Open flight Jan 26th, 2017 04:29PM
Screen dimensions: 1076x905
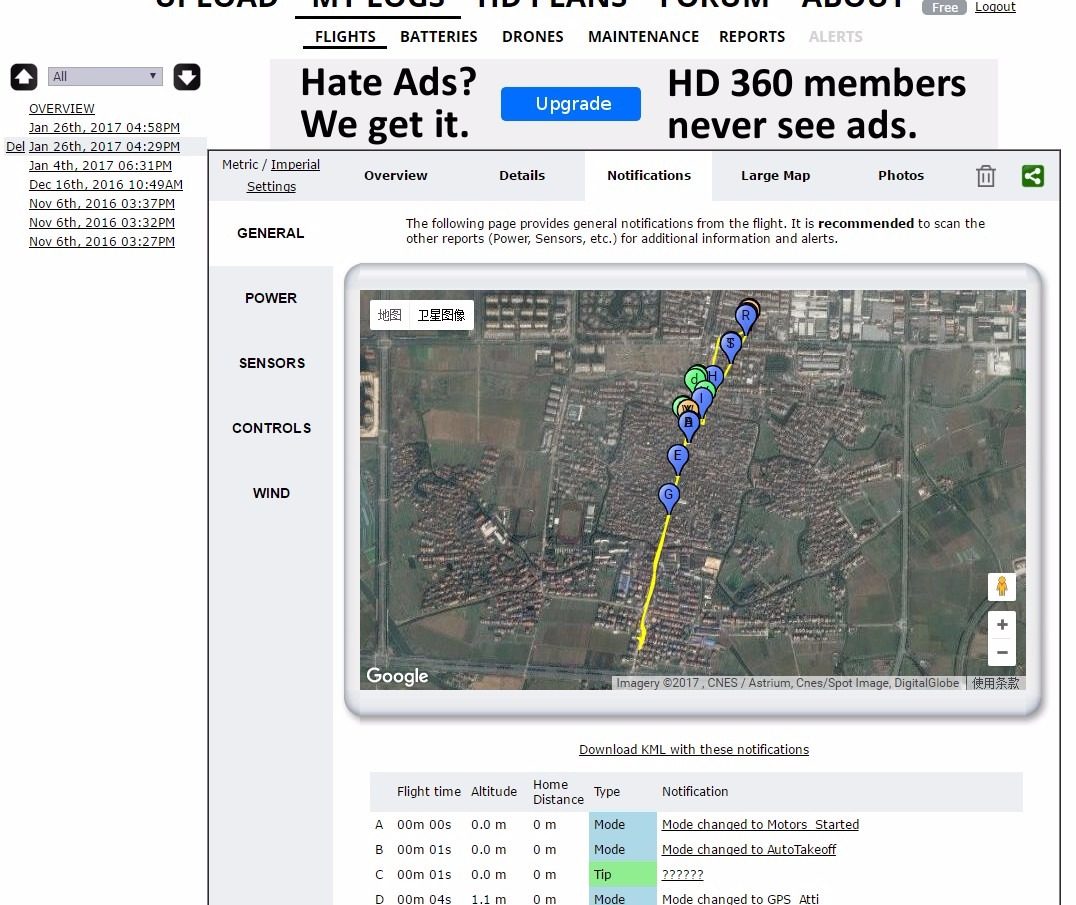click(x=104, y=147)
